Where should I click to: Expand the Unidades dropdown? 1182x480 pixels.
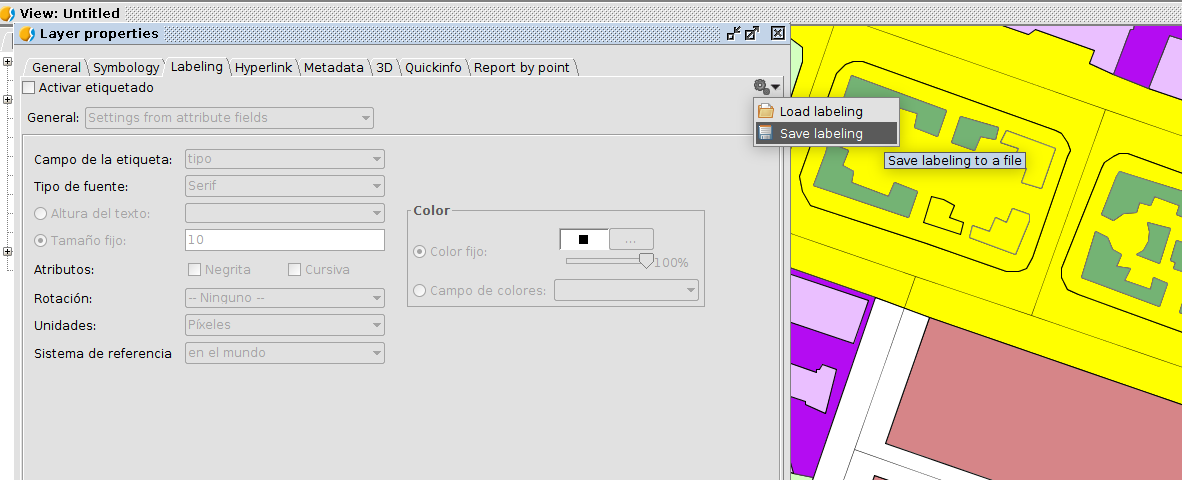pyautogui.click(x=285, y=325)
